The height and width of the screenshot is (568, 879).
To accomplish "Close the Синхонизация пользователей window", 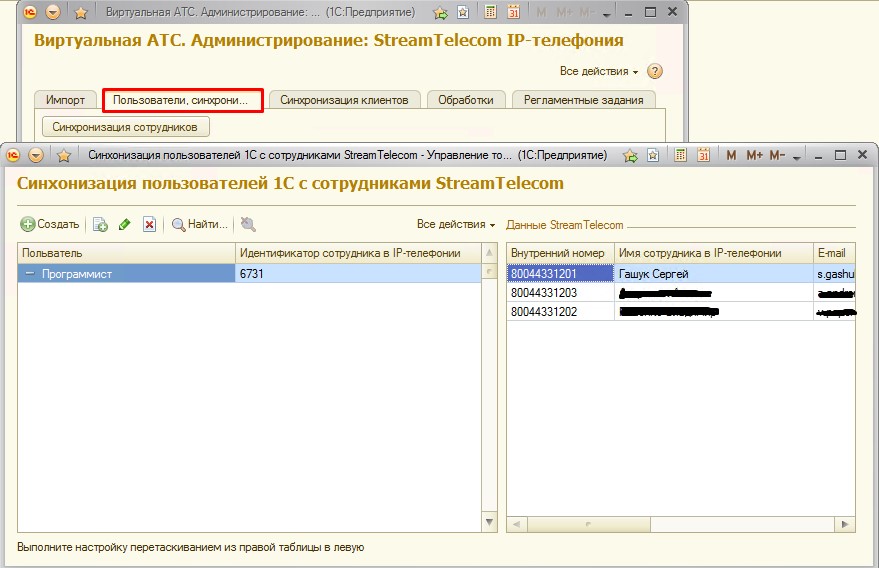I will click(x=862, y=155).
